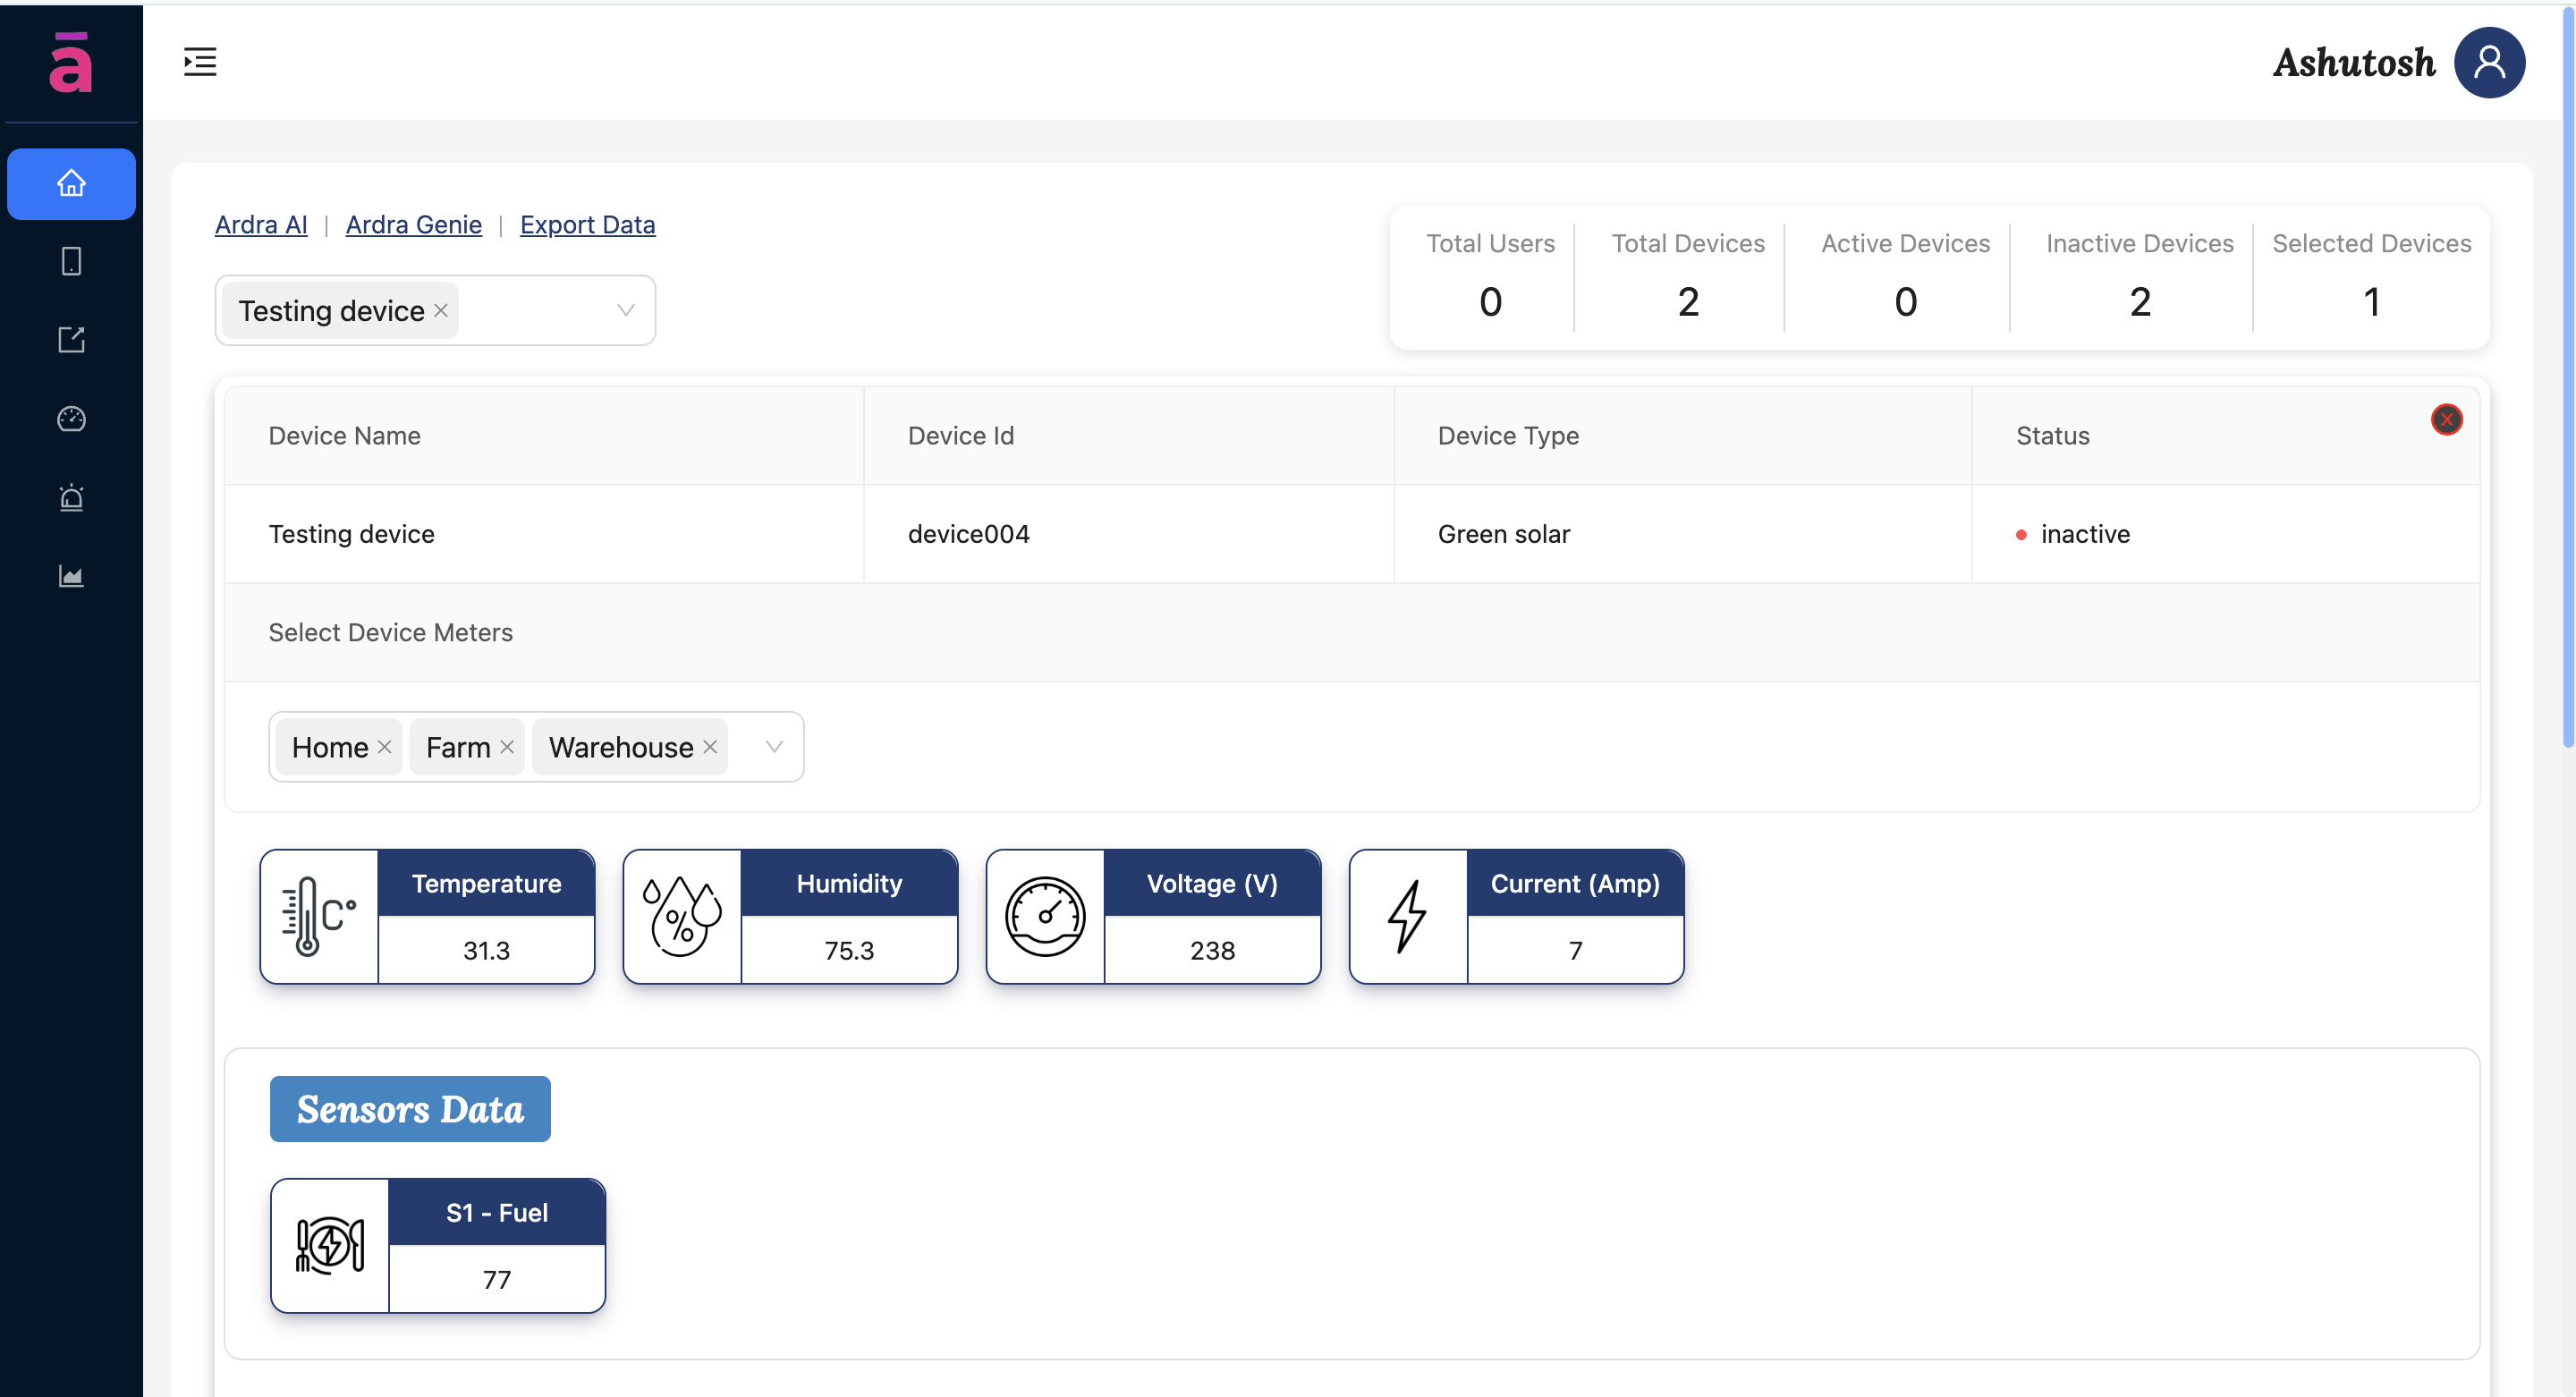Open the dashboard gauge icon in sidebar
The image size is (2576, 1397).
[71, 418]
